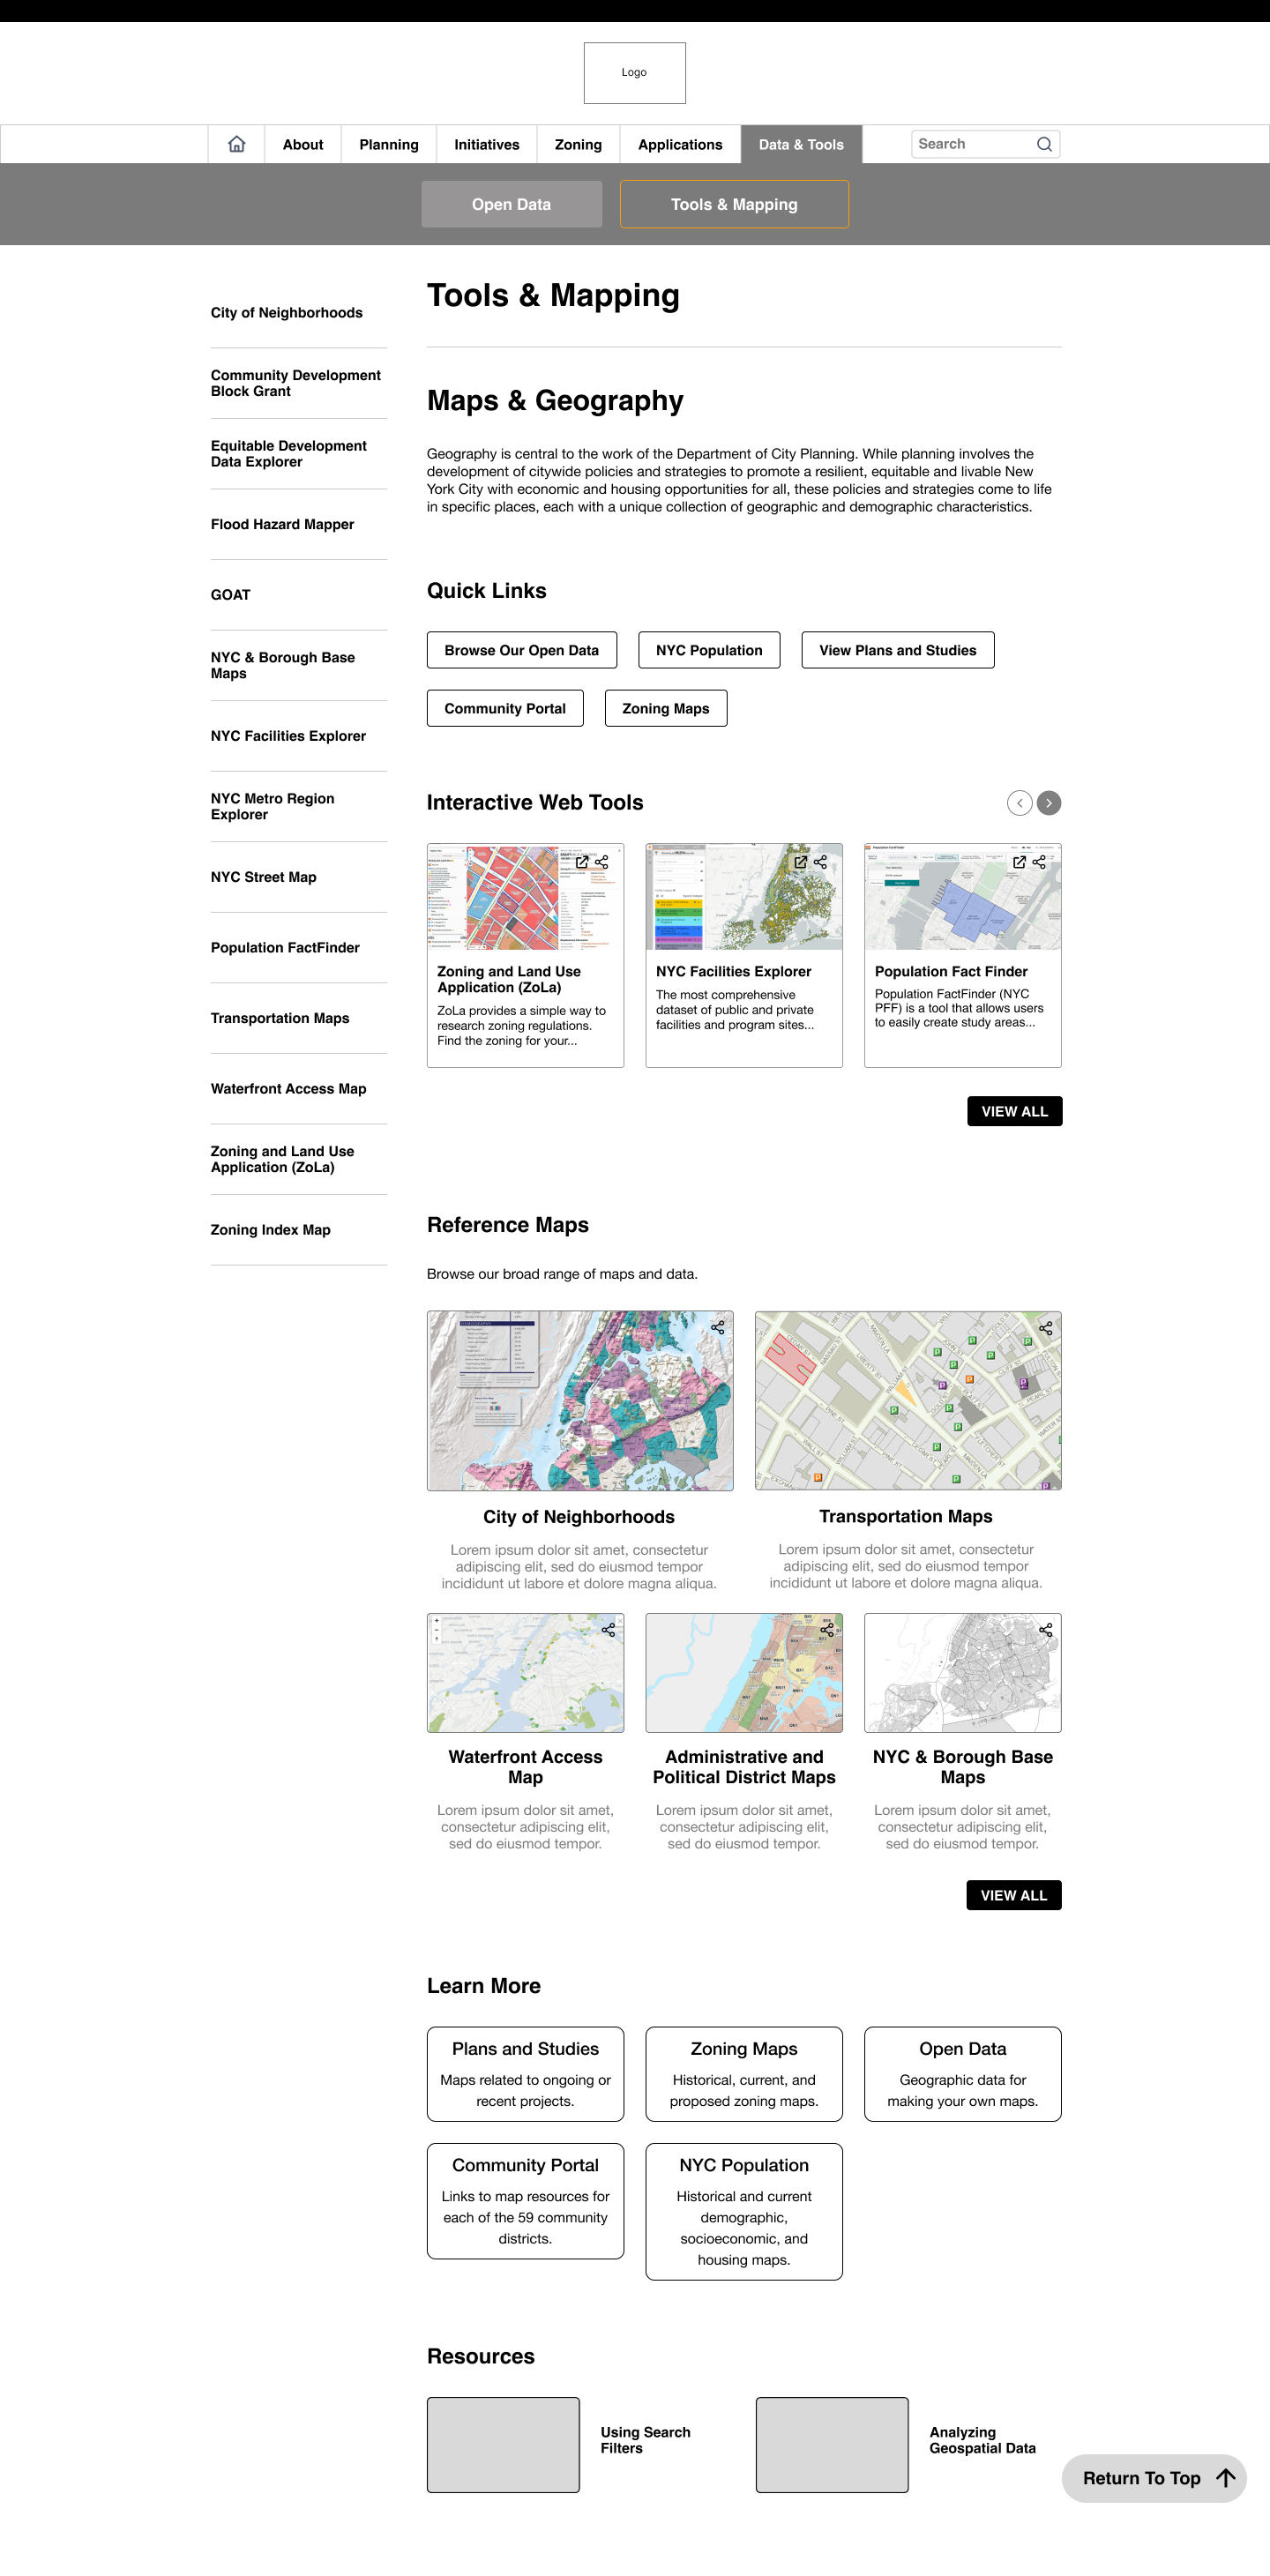Show previous Interactive Web Tools slide
Image resolution: width=1270 pixels, height=2576 pixels.
pyautogui.click(x=1019, y=802)
